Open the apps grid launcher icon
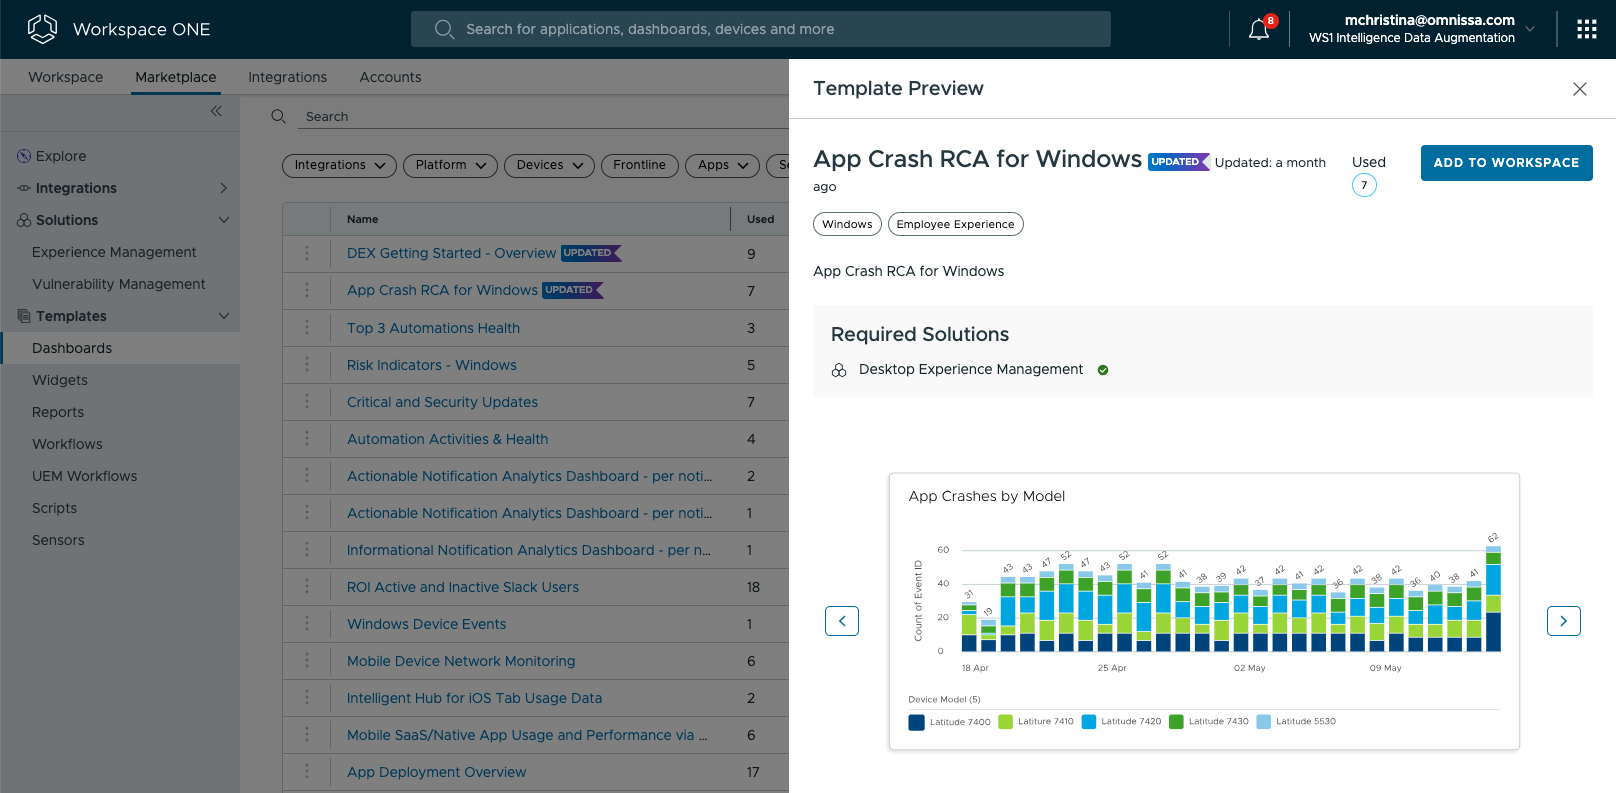This screenshot has height=793, width=1616. coord(1586,30)
